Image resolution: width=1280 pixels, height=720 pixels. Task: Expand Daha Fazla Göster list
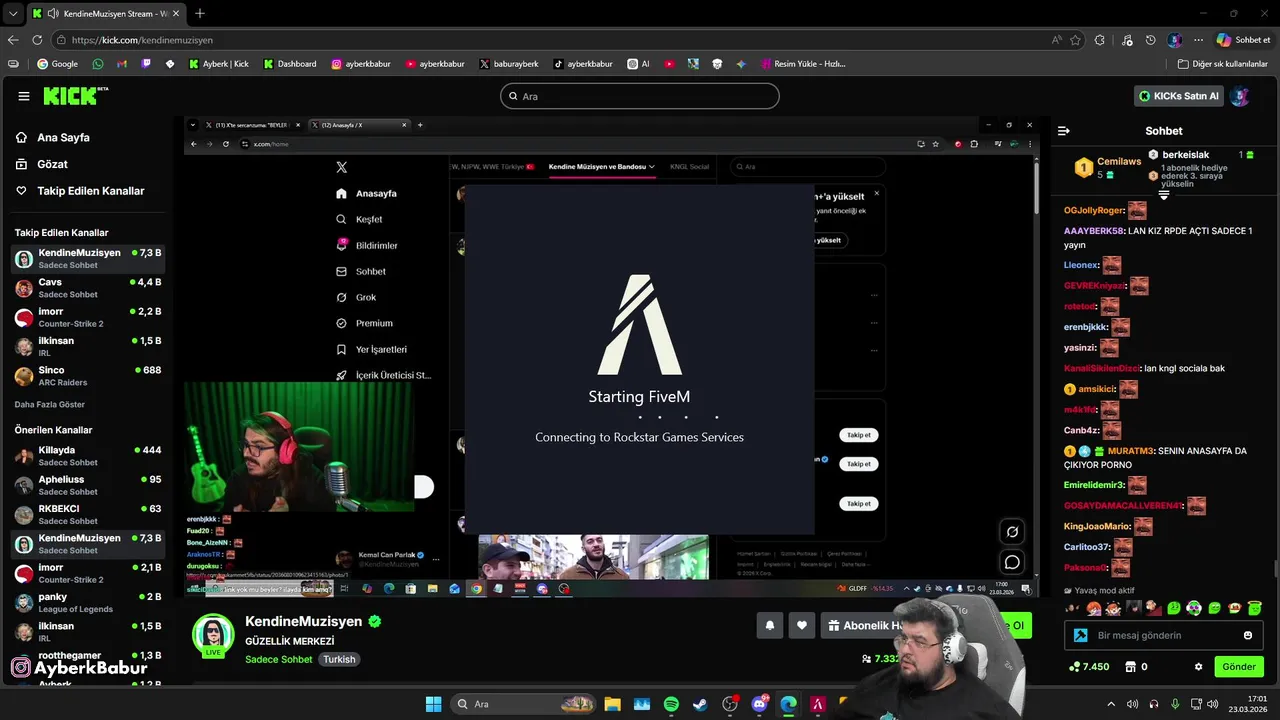50,404
